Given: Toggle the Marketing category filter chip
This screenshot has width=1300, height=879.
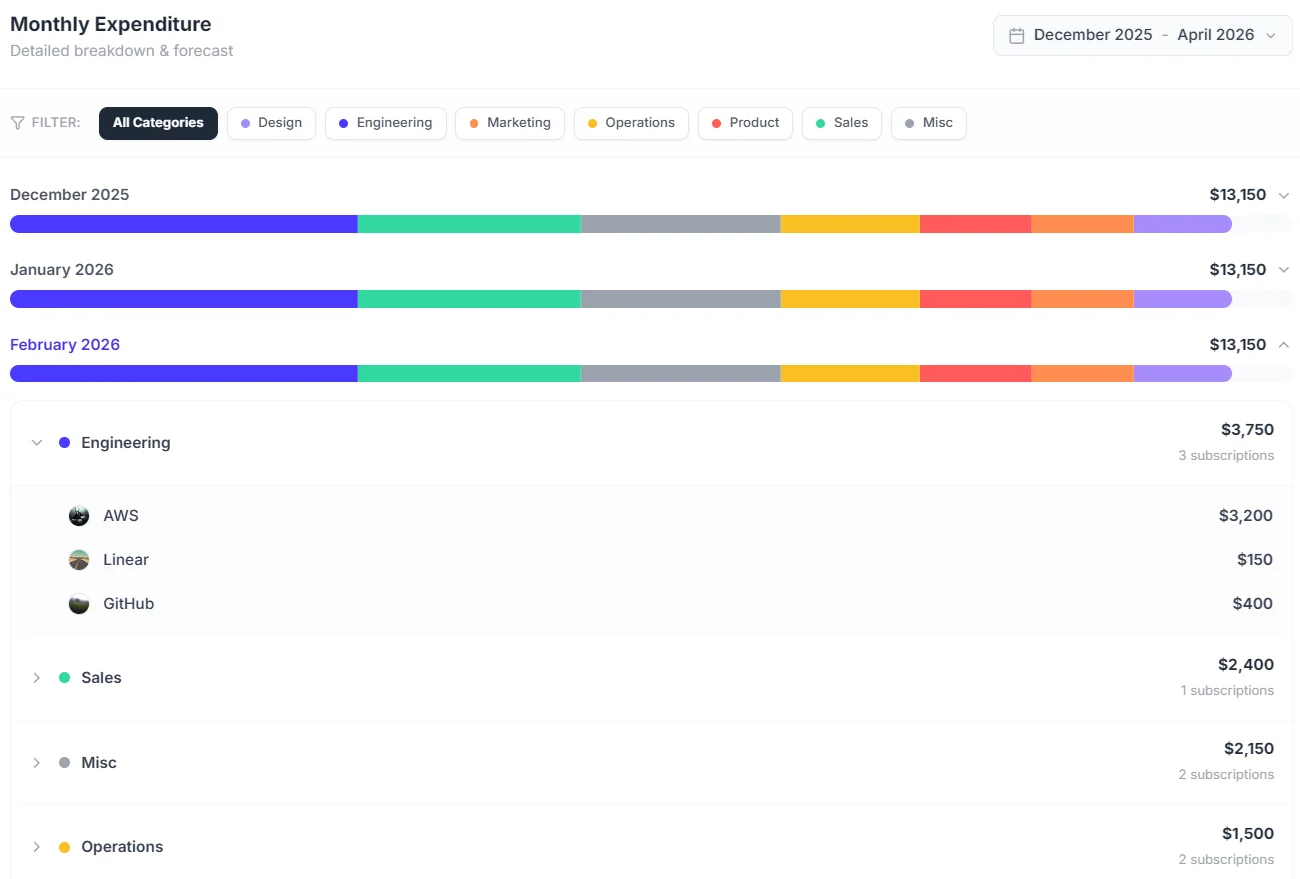Looking at the screenshot, I should (509, 123).
